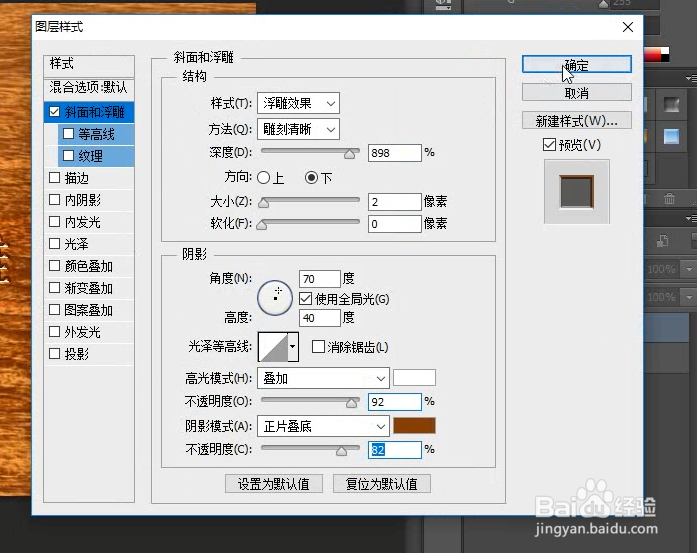Enable the 光泽 checkbox

coord(54,244)
